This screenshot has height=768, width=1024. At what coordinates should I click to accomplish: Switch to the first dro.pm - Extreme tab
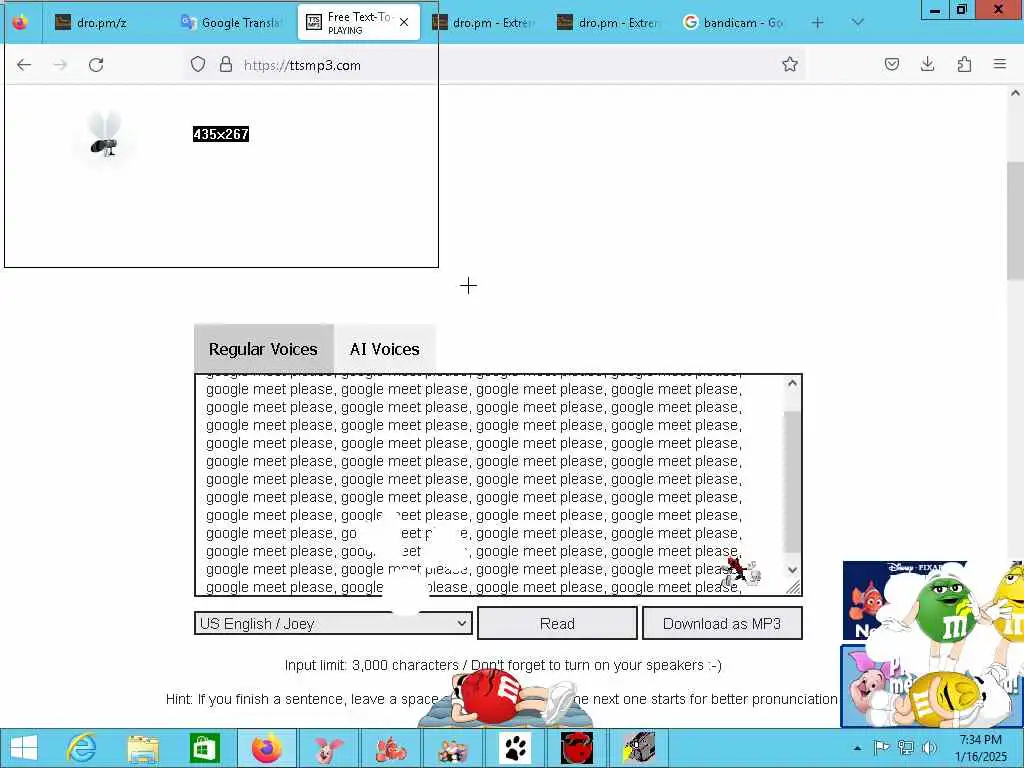tap(485, 23)
